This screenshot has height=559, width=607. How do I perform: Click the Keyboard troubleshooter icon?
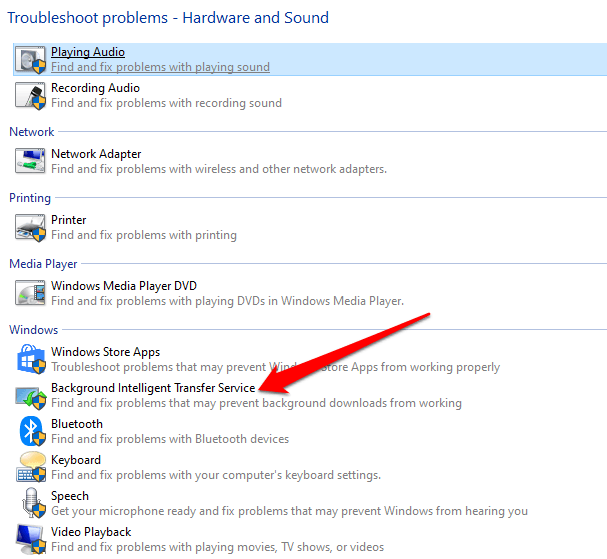[31, 466]
